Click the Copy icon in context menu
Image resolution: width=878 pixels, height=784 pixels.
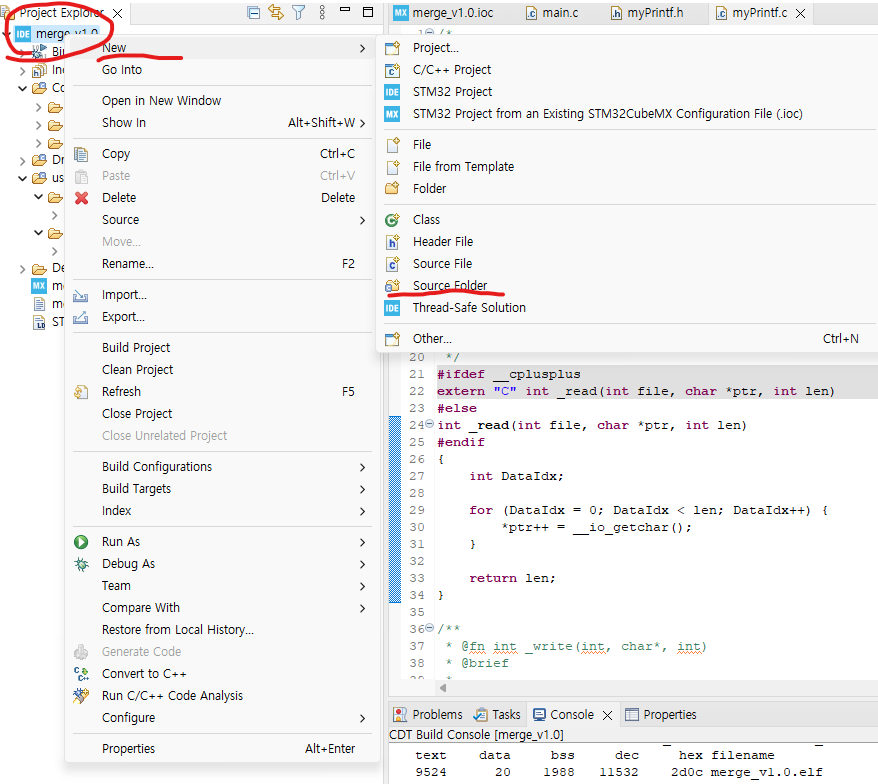[x=81, y=154]
